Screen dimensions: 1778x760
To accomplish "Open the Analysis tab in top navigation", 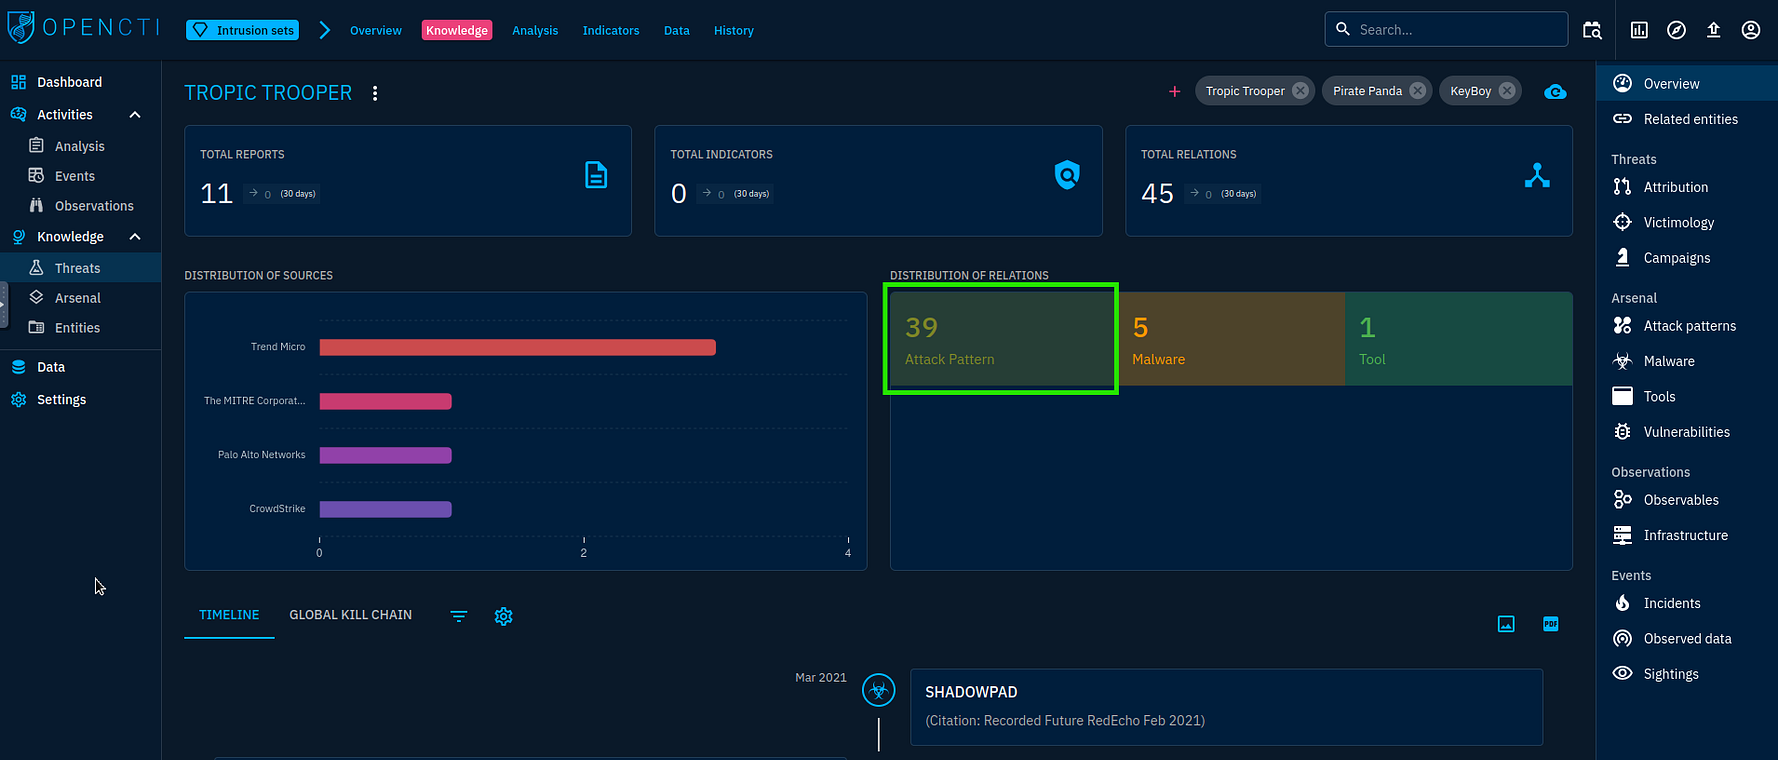I will pos(535,31).
